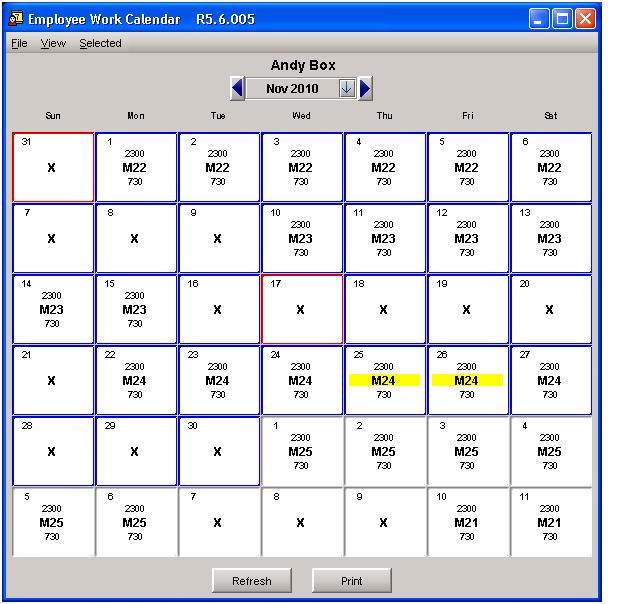Select highlighted M24 shift on November 26
The width and height of the screenshot is (640, 604).
pos(467,380)
